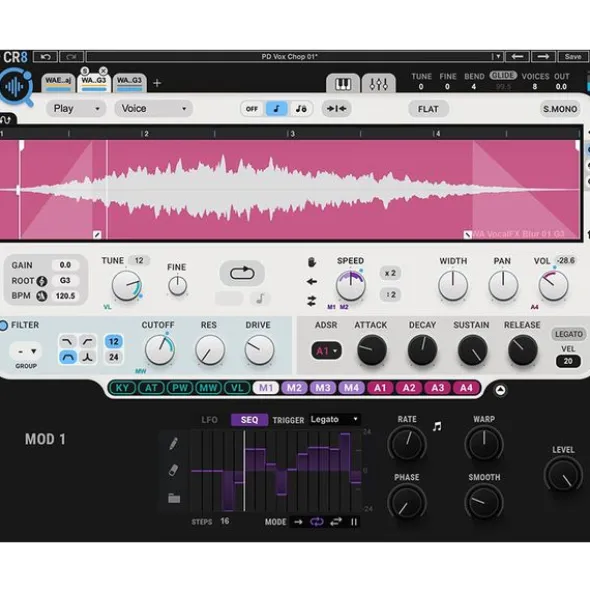Select the low-pass filter shape
The height and width of the screenshot is (591, 590).
pyautogui.click(x=67, y=341)
